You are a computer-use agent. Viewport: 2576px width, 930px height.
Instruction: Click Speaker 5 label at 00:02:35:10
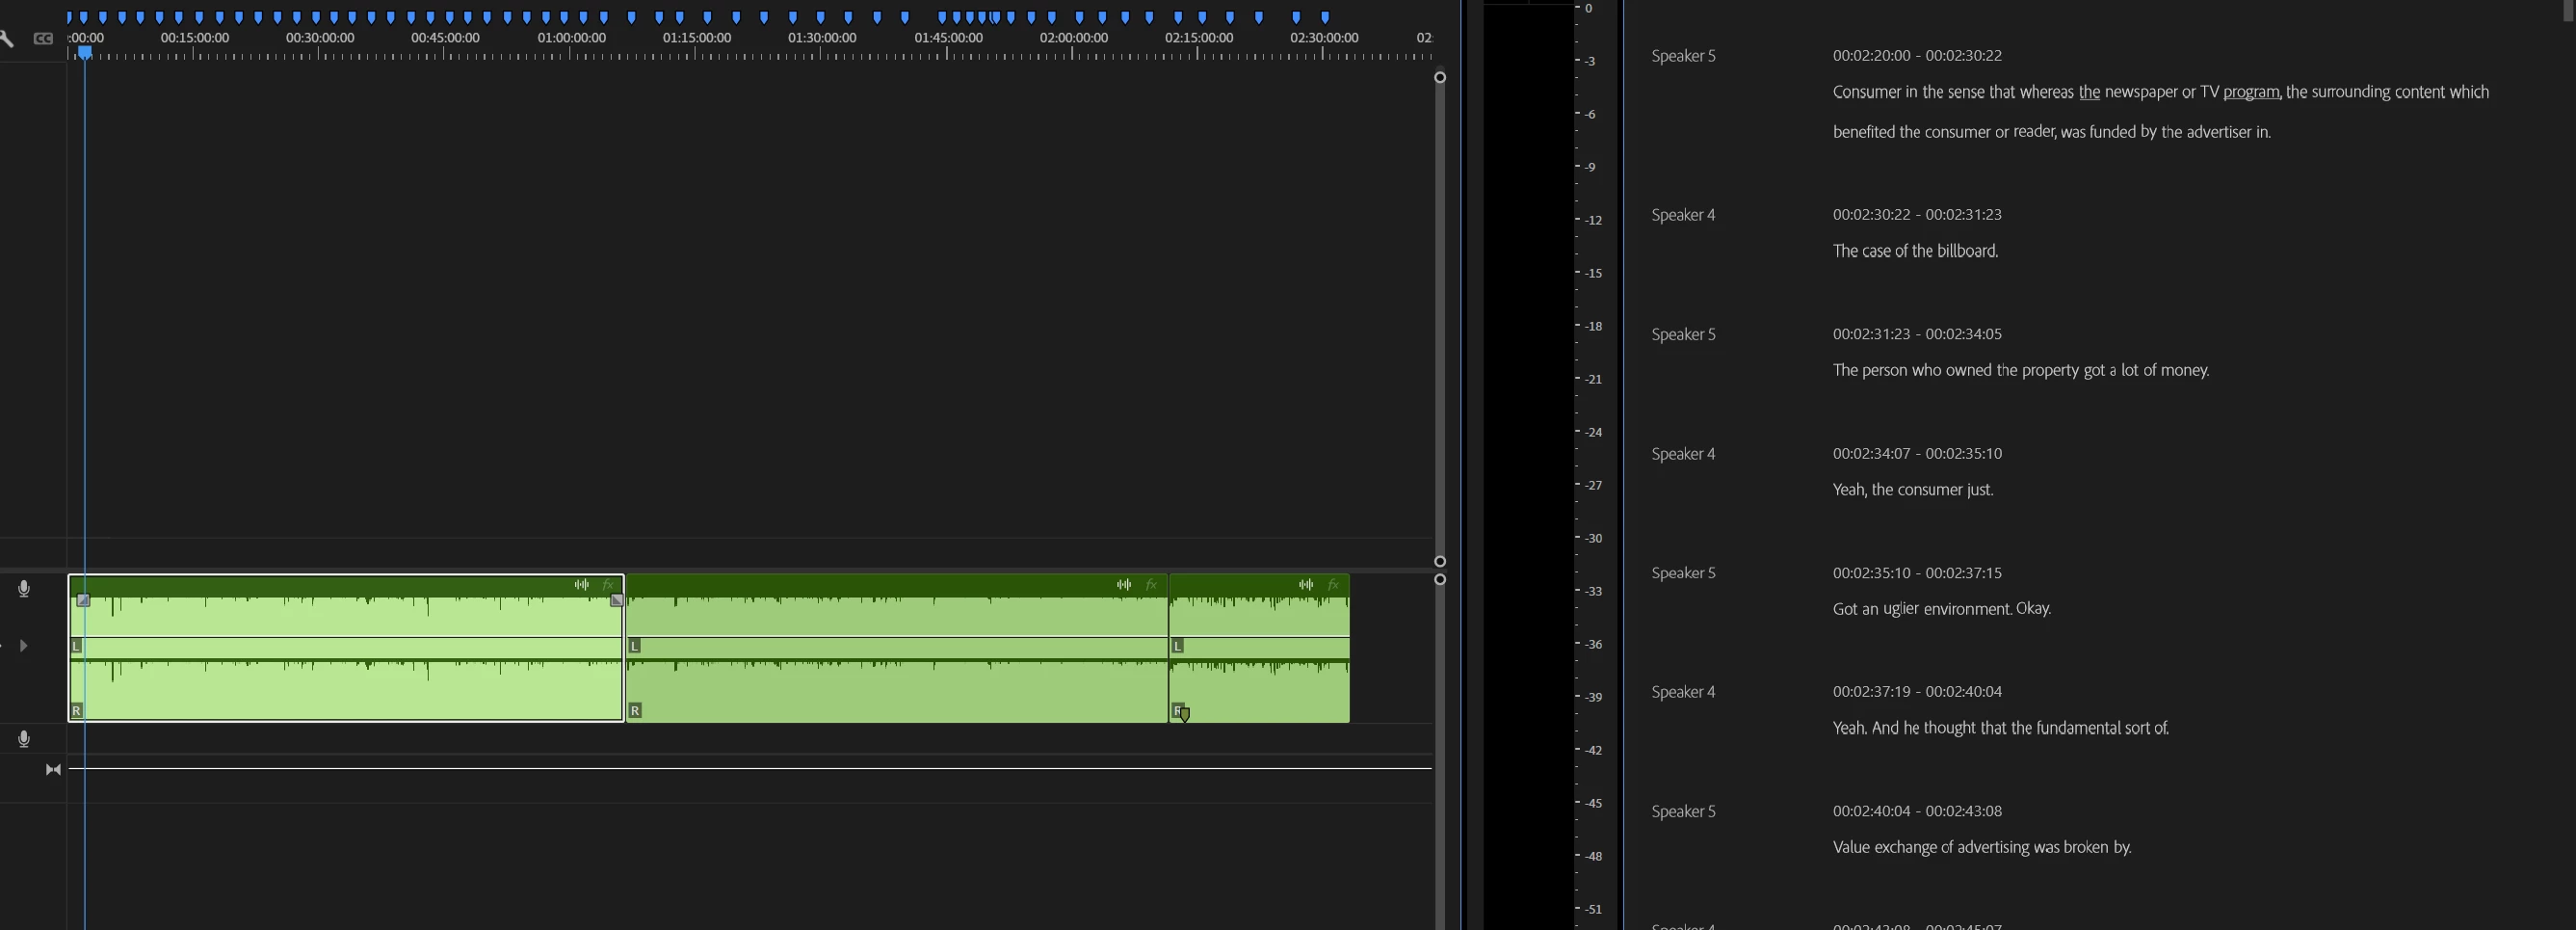coord(1683,573)
